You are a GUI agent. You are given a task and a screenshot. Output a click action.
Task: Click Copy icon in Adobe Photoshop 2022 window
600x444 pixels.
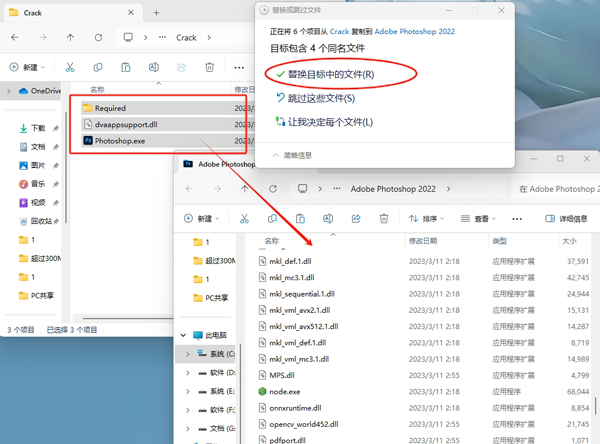pos(272,219)
